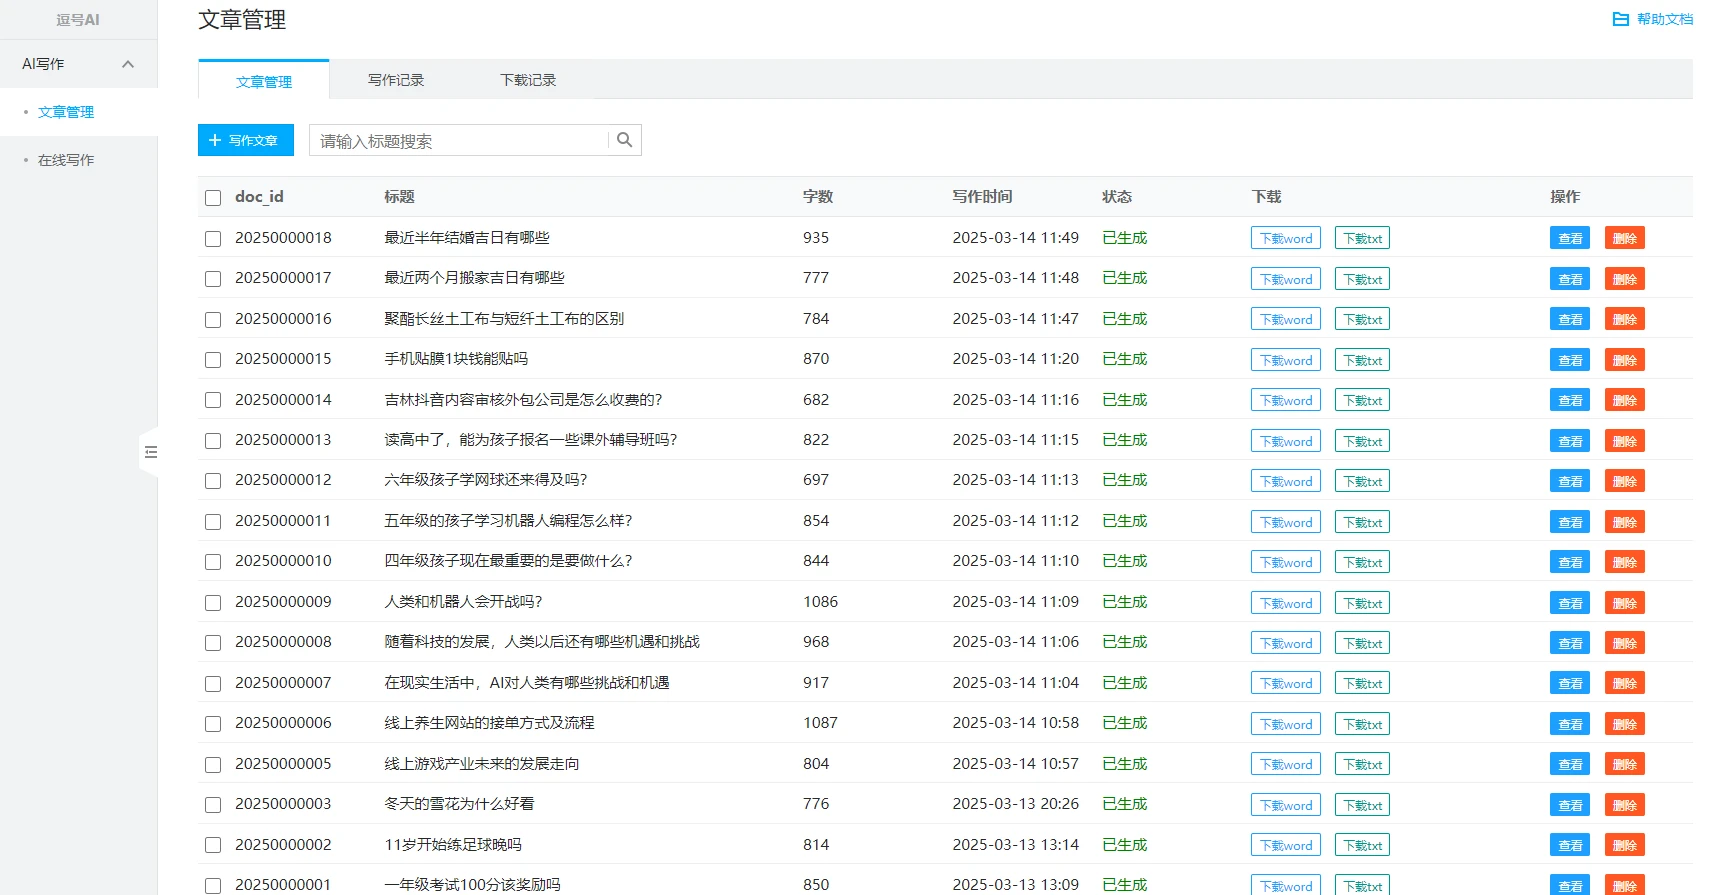Delete article 冬天的雪花为什么好看
1726x895 pixels.
click(x=1625, y=805)
